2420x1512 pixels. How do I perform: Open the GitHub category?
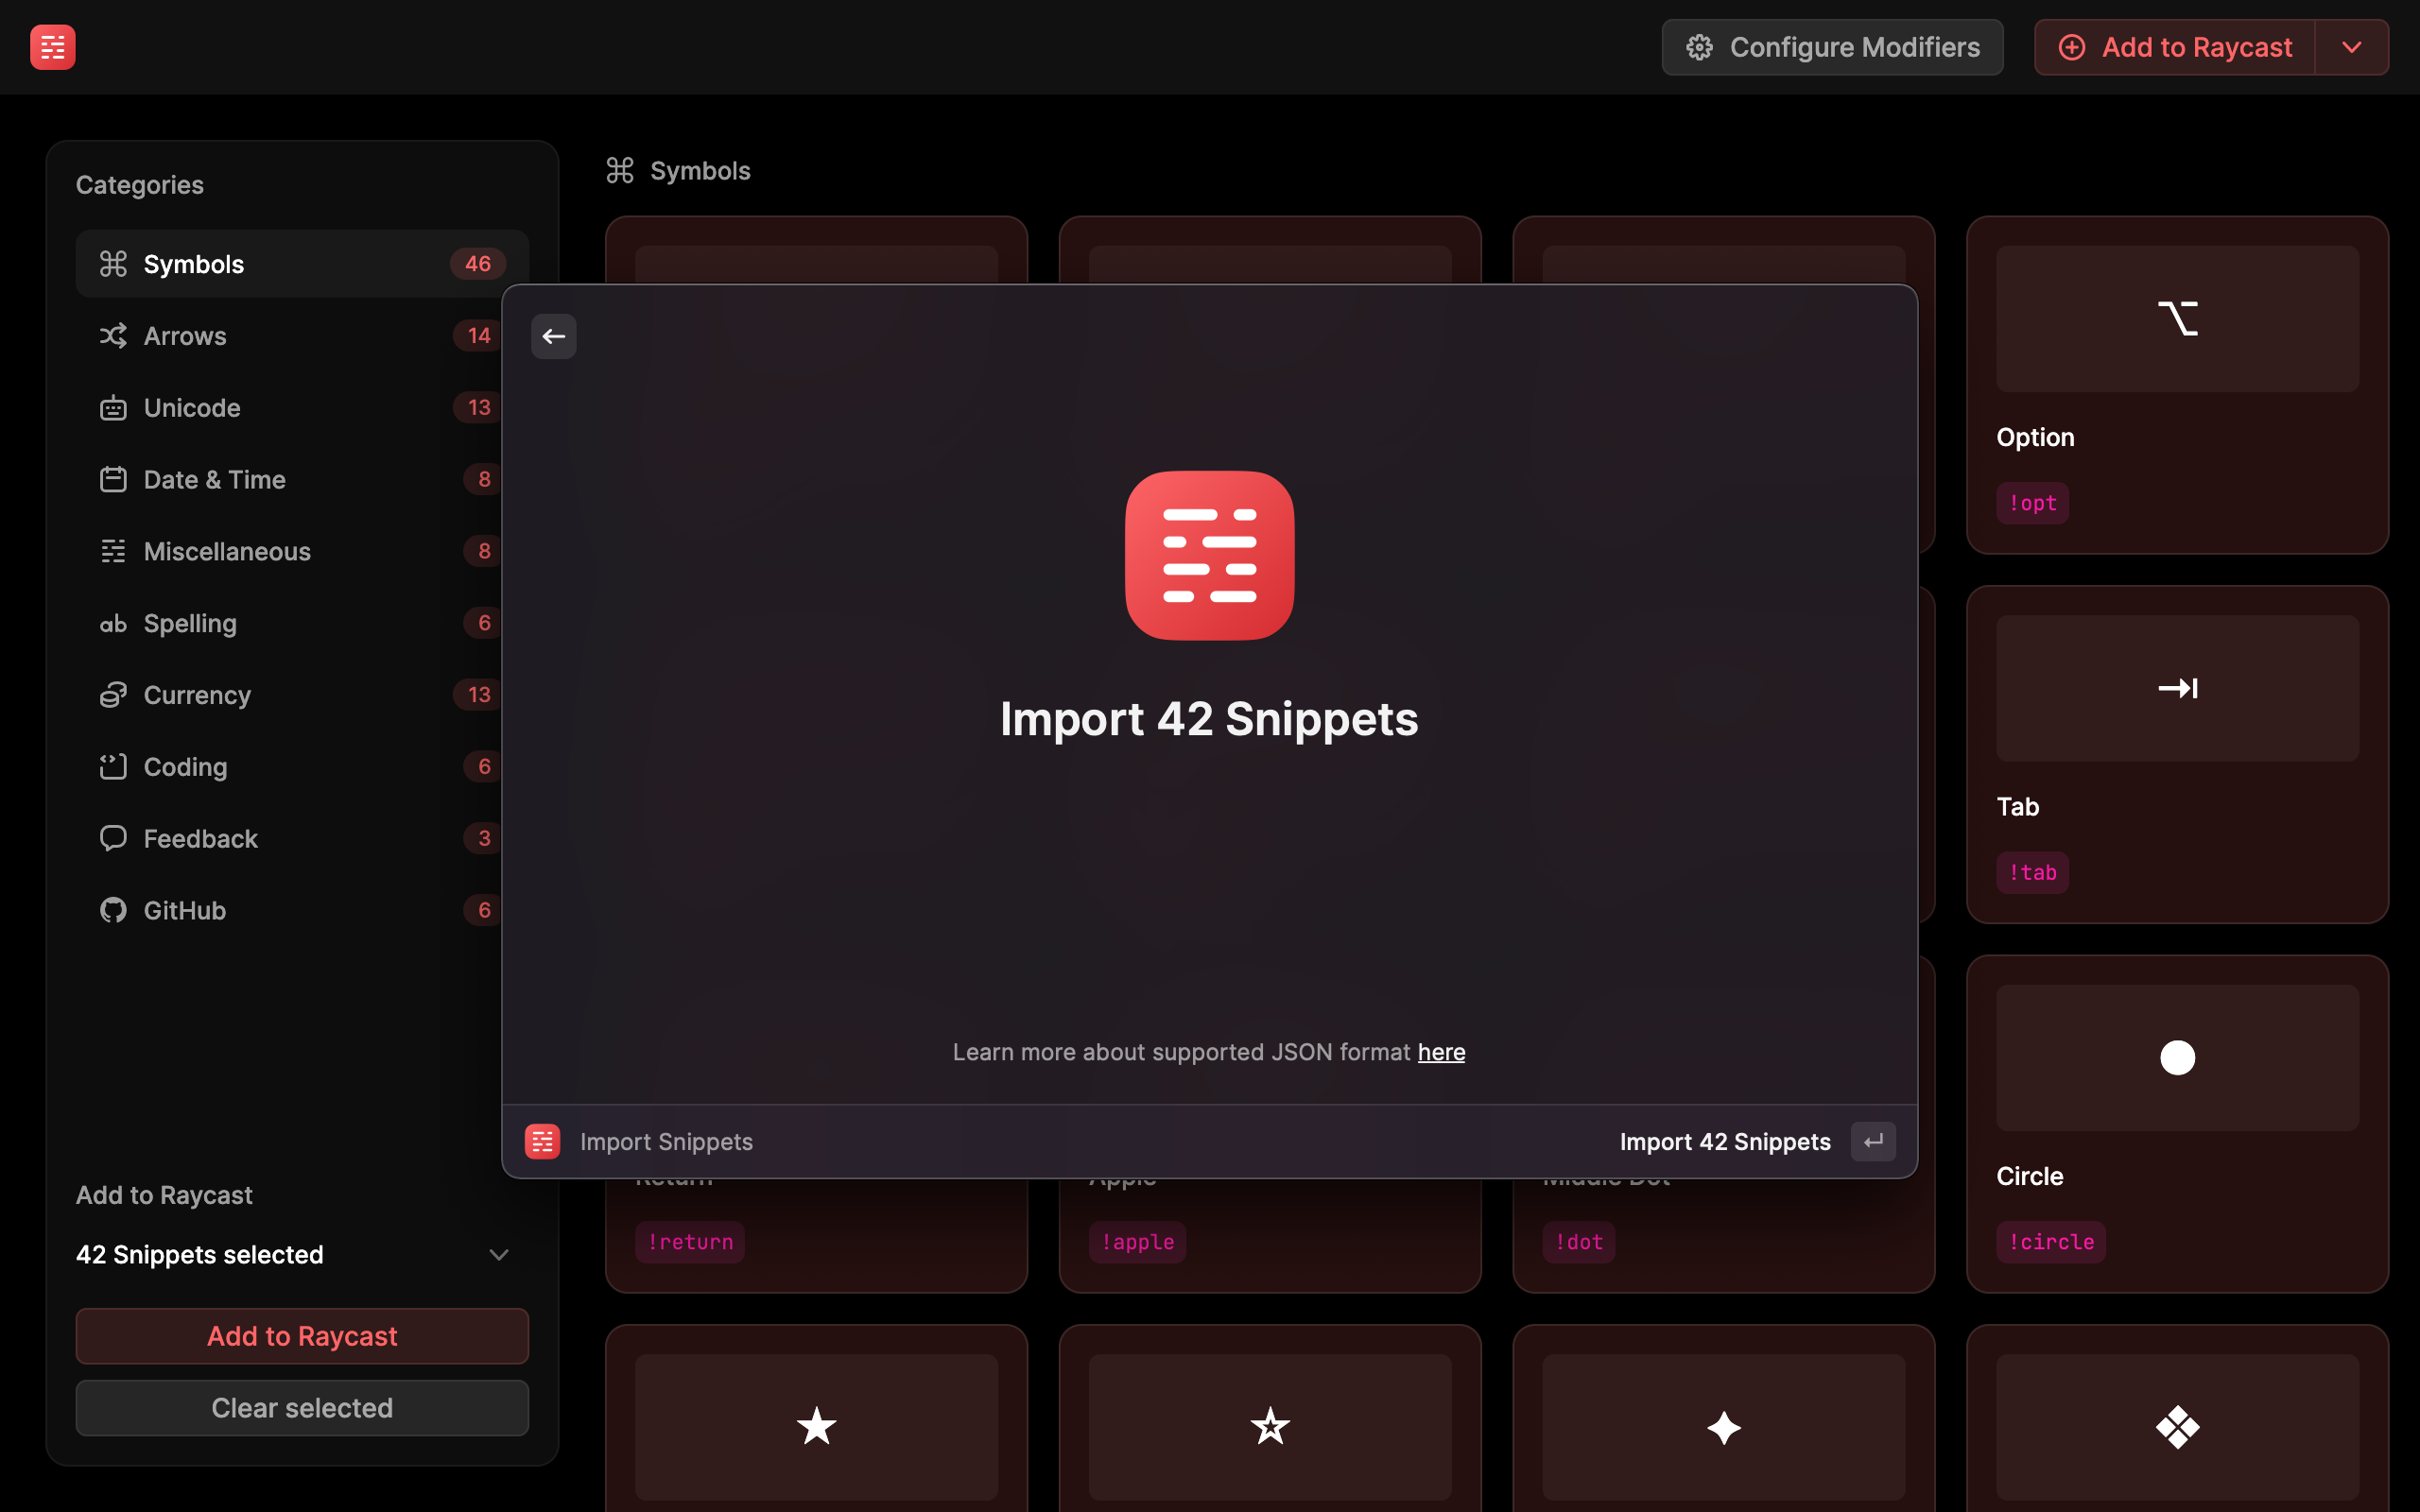pos(302,910)
